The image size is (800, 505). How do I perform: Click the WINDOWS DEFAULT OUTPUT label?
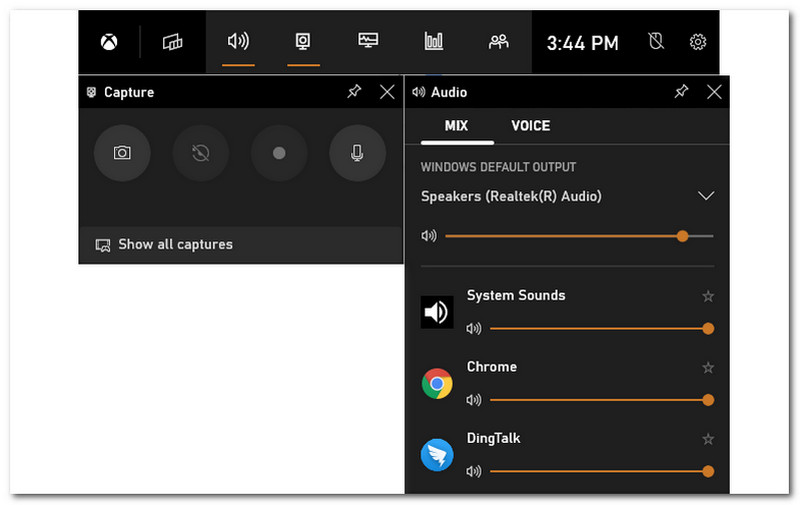(498, 167)
